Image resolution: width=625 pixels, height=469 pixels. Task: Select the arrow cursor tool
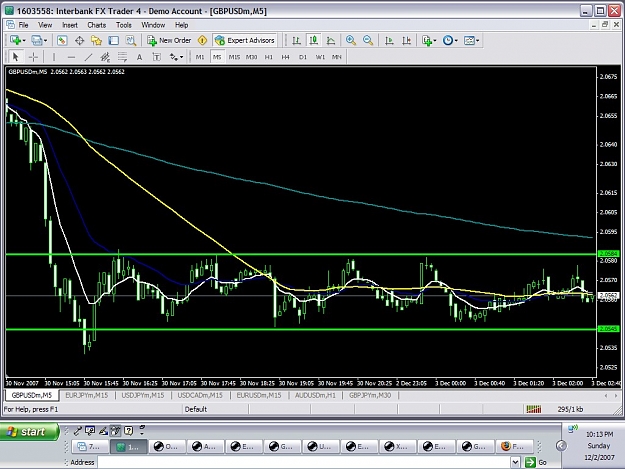pos(16,57)
